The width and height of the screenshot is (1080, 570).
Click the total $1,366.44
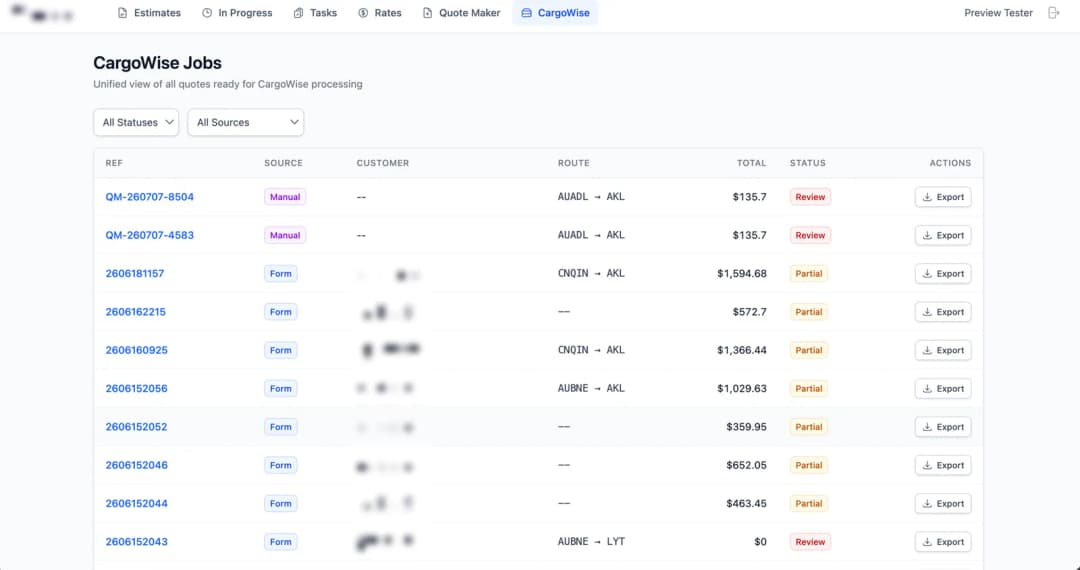741,350
